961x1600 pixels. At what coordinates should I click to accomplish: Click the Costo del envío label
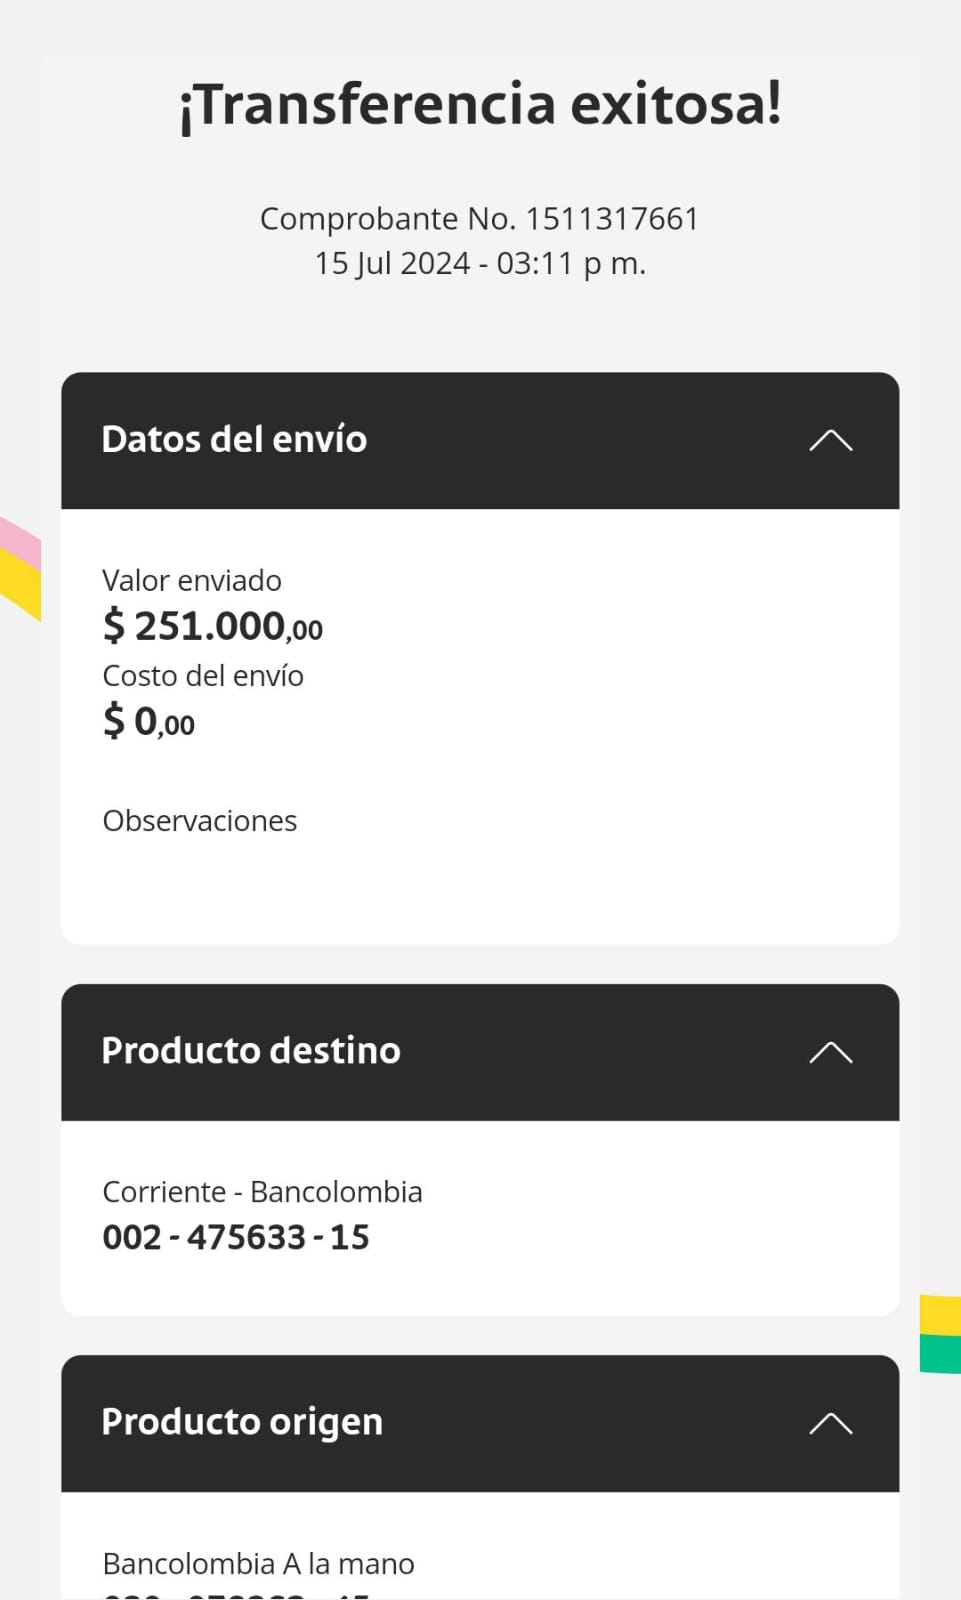(203, 676)
